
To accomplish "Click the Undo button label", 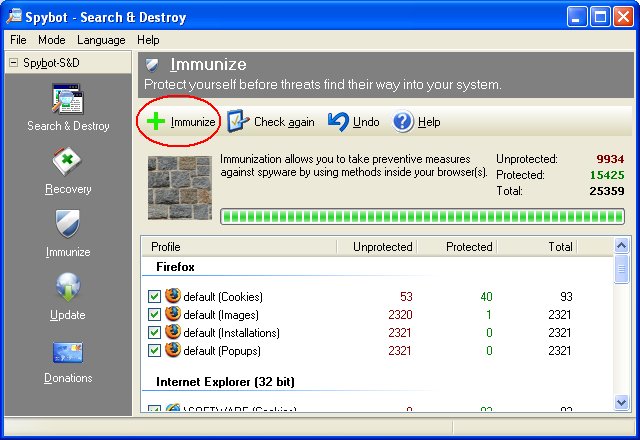I will pyautogui.click(x=366, y=122).
